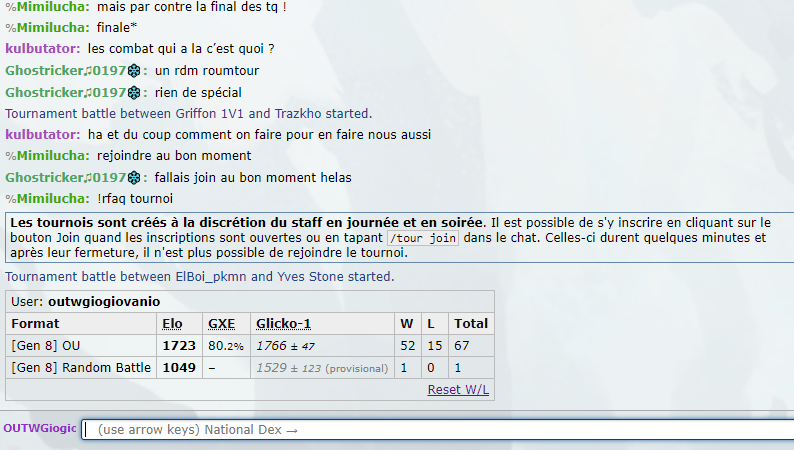This screenshot has width=794, height=450.
Task: Click the Glicko-1 column header
Action: (283, 323)
